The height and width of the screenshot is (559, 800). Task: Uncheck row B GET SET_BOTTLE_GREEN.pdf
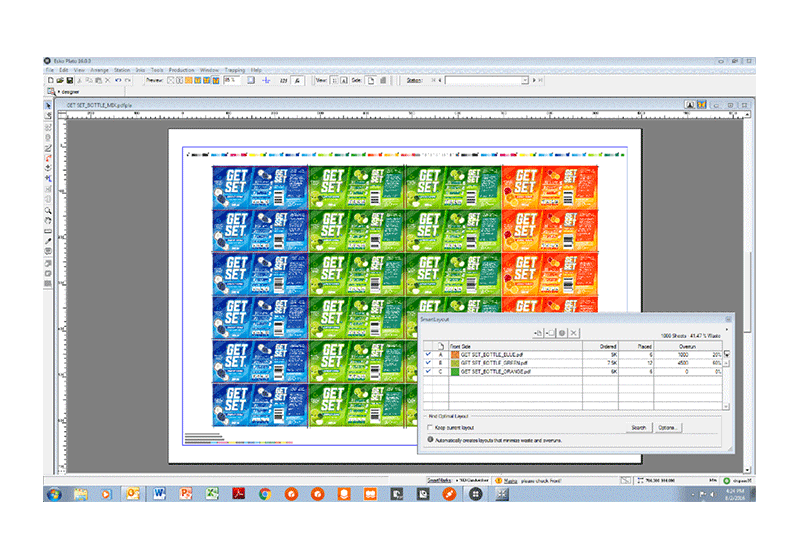(428, 363)
